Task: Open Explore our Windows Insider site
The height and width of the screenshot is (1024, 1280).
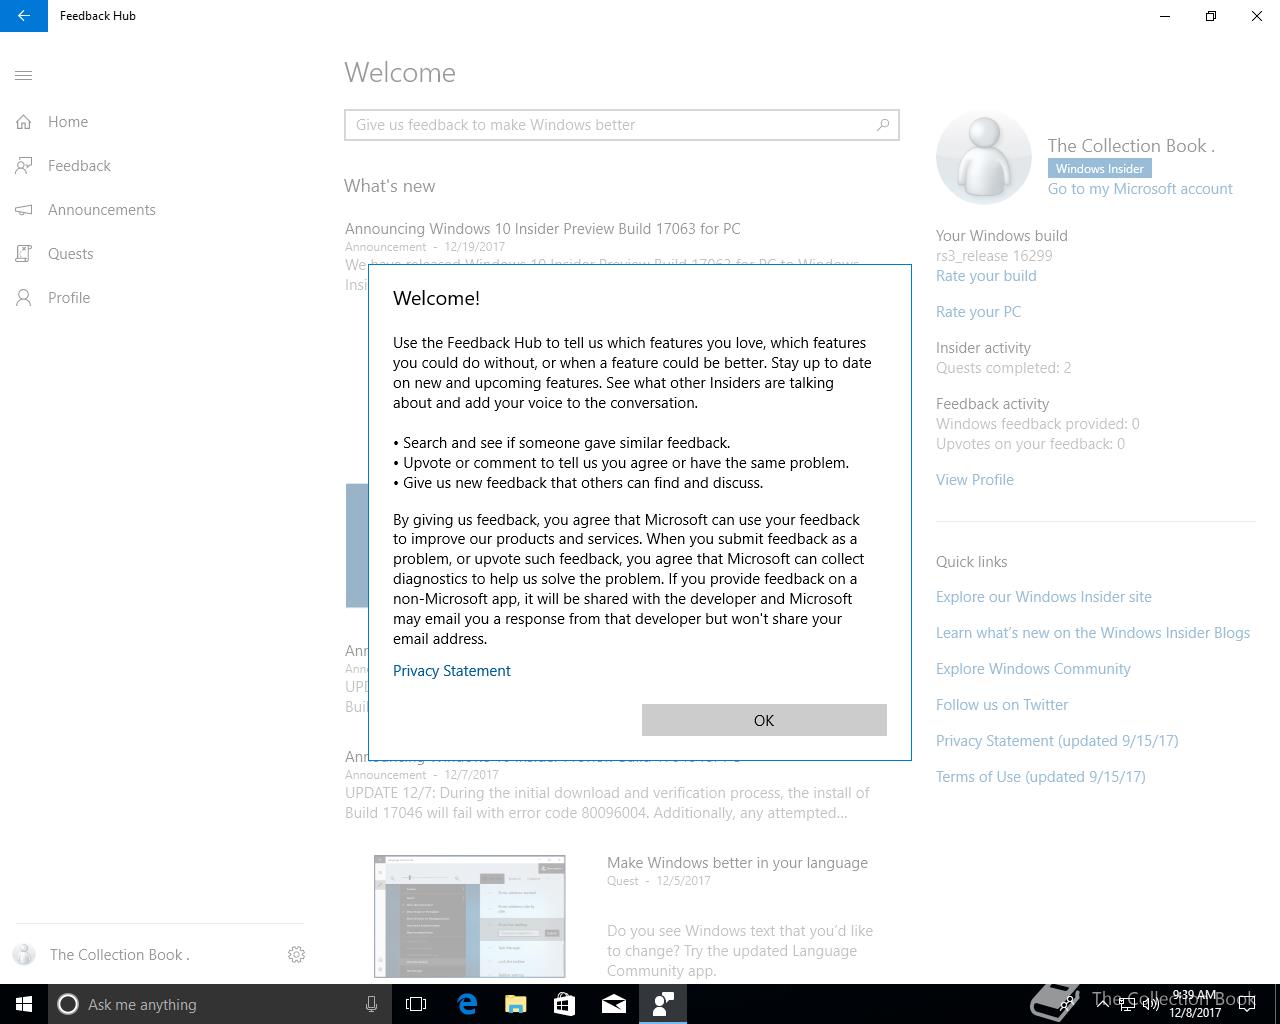Action: (1044, 597)
